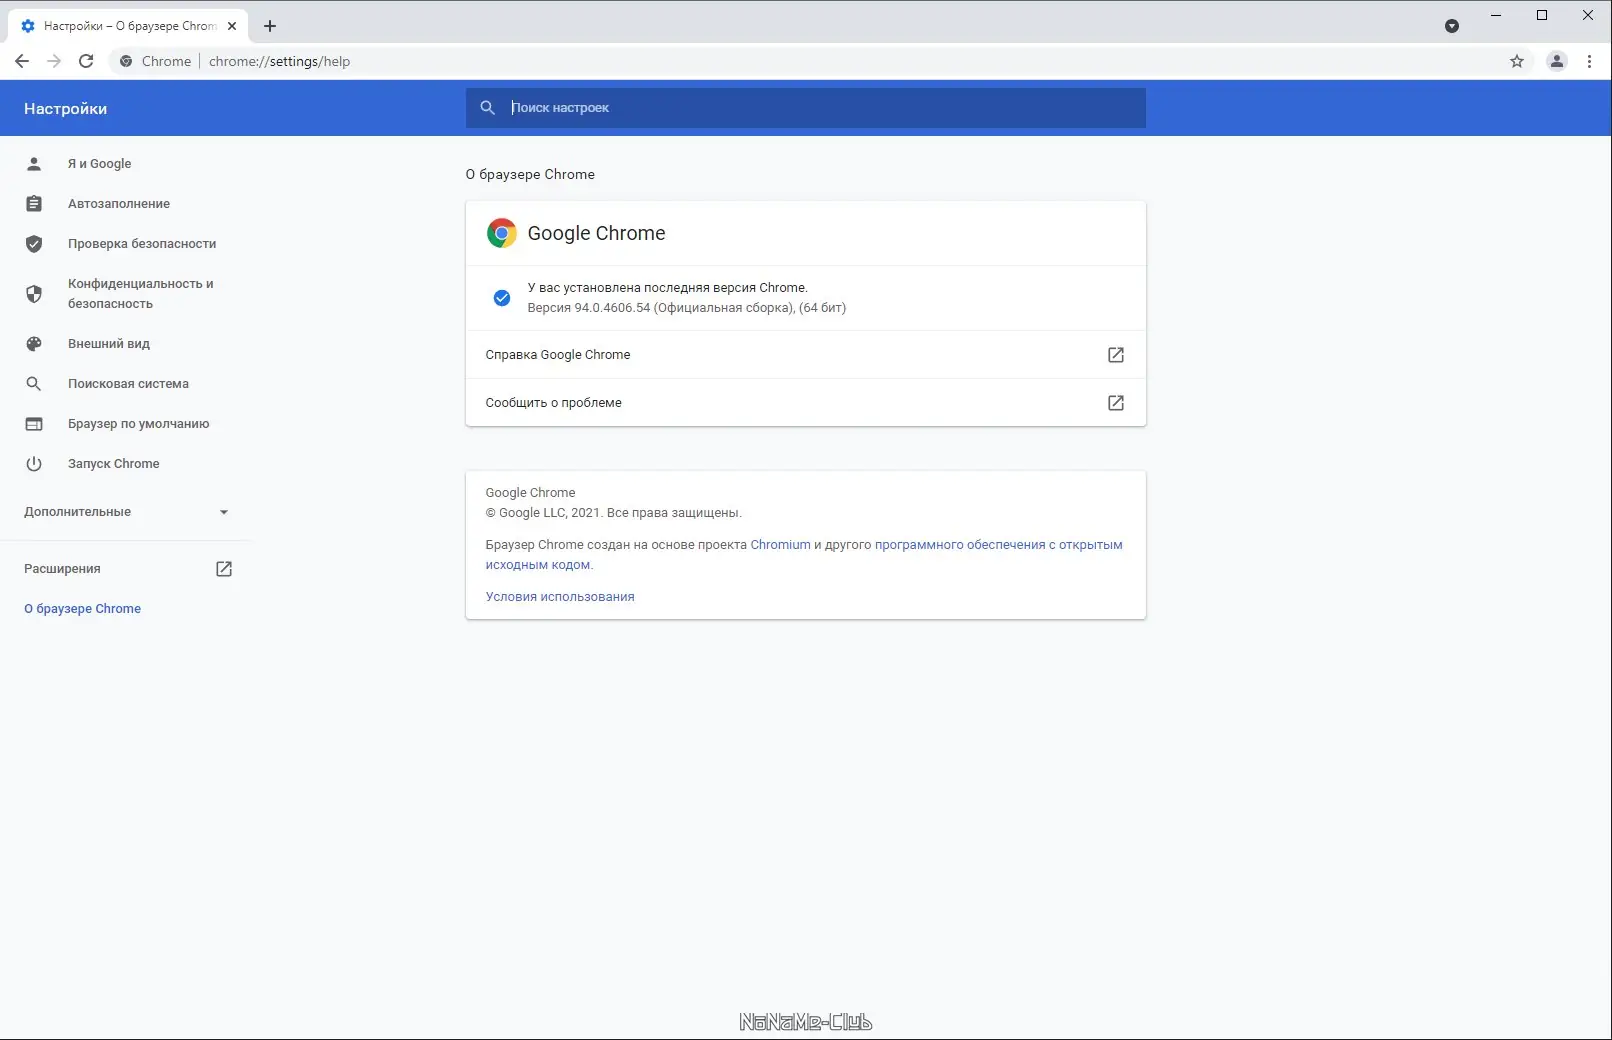The width and height of the screenshot is (1612, 1040).
Task: Click Сообщить о проблеме
Action: click(805, 403)
